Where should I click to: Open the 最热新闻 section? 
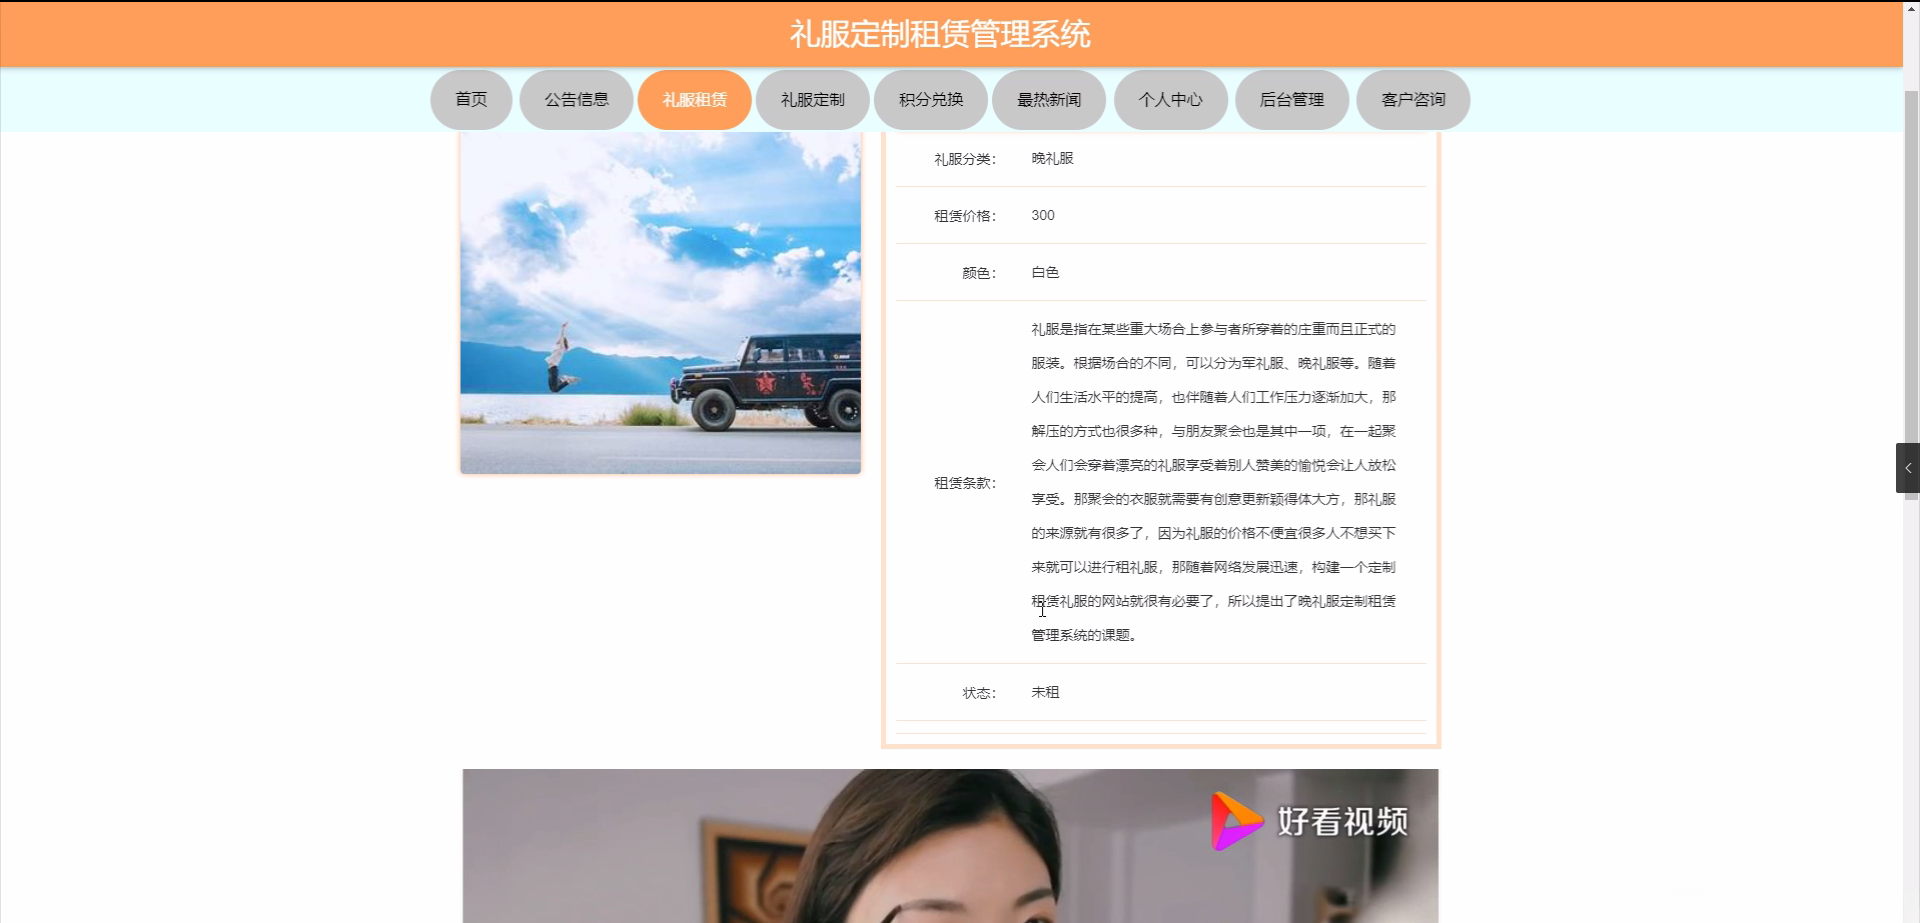point(1048,100)
